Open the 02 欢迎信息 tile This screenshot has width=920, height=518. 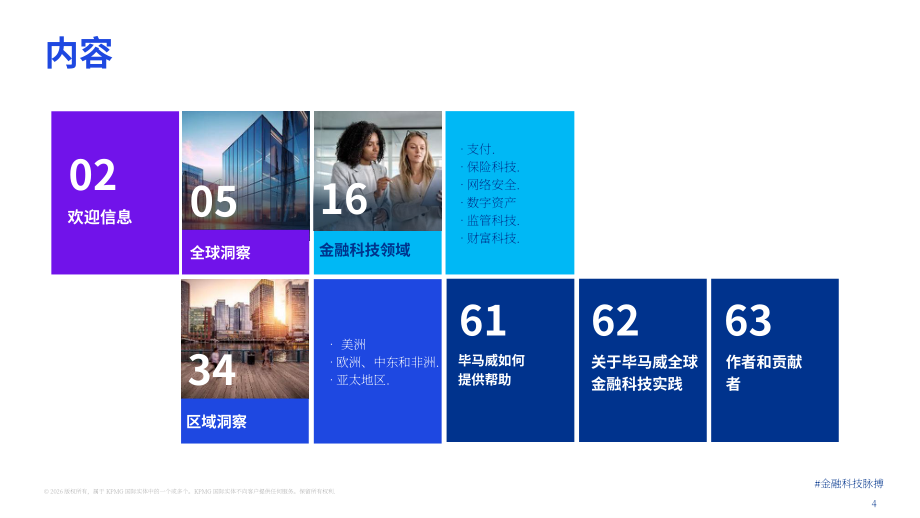[x=115, y=192]
